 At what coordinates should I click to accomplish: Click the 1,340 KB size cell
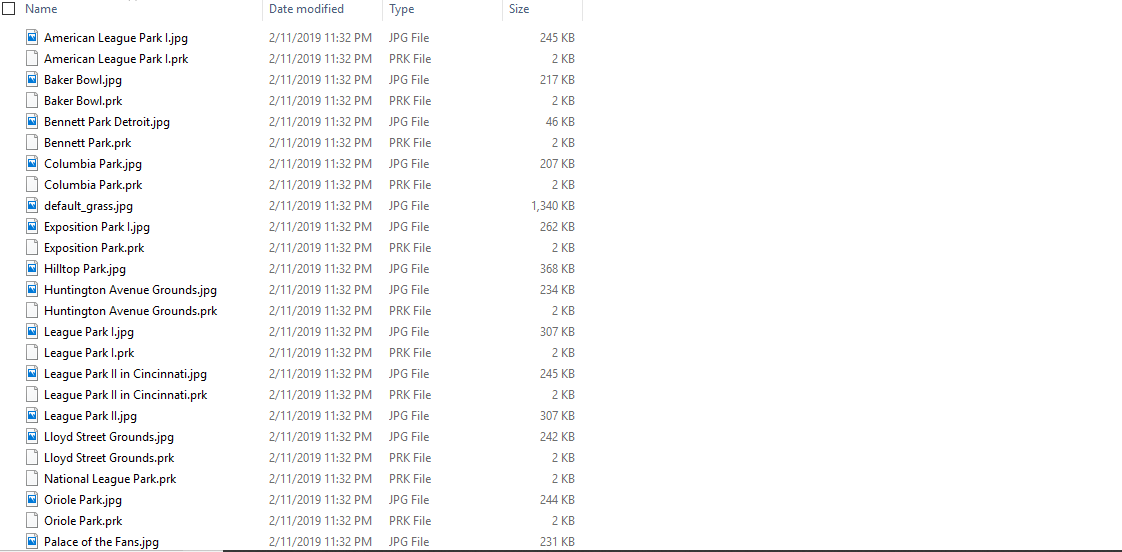pos(552,205)
